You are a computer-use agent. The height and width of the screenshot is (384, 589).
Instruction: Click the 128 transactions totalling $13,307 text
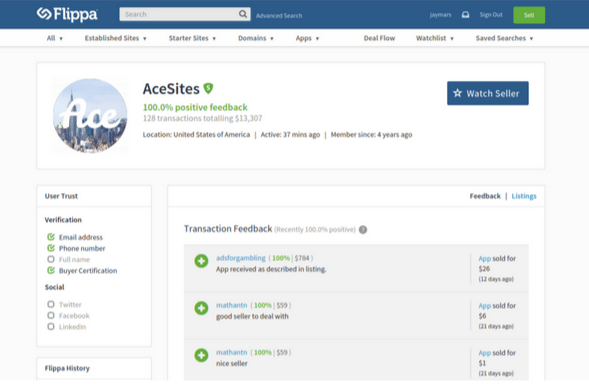click(202, 118)
